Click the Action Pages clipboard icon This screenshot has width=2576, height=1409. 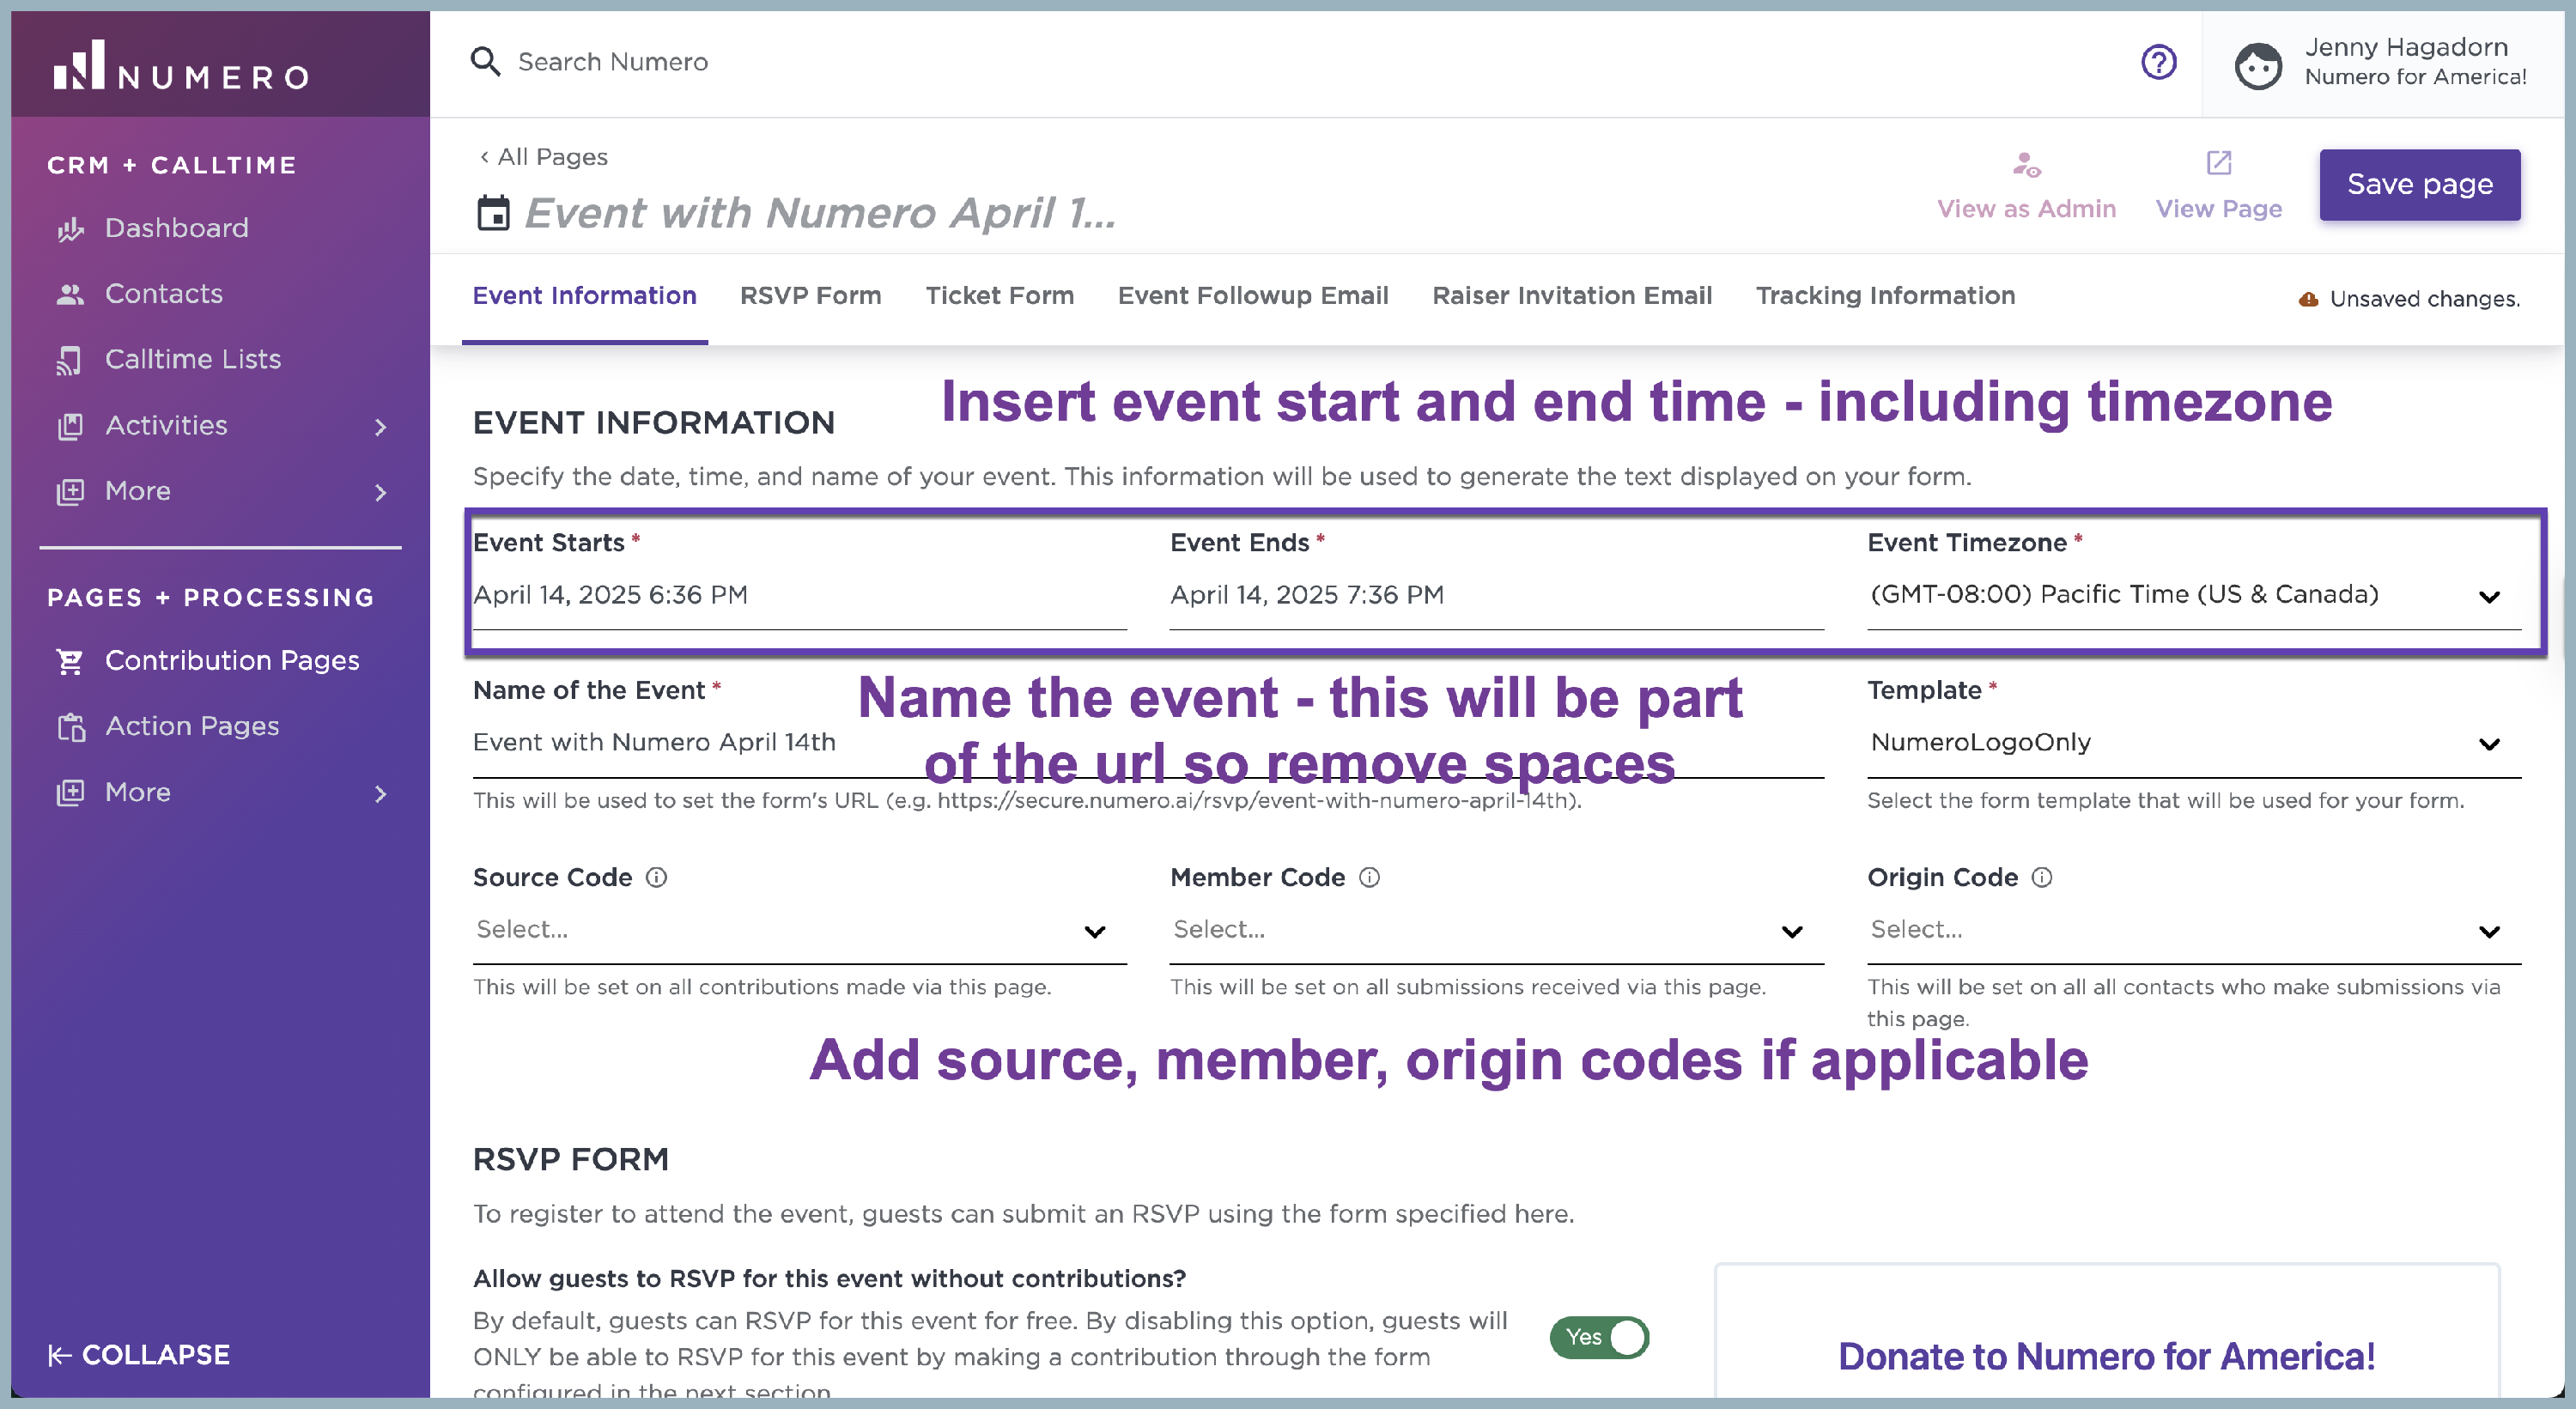[70, 727]
